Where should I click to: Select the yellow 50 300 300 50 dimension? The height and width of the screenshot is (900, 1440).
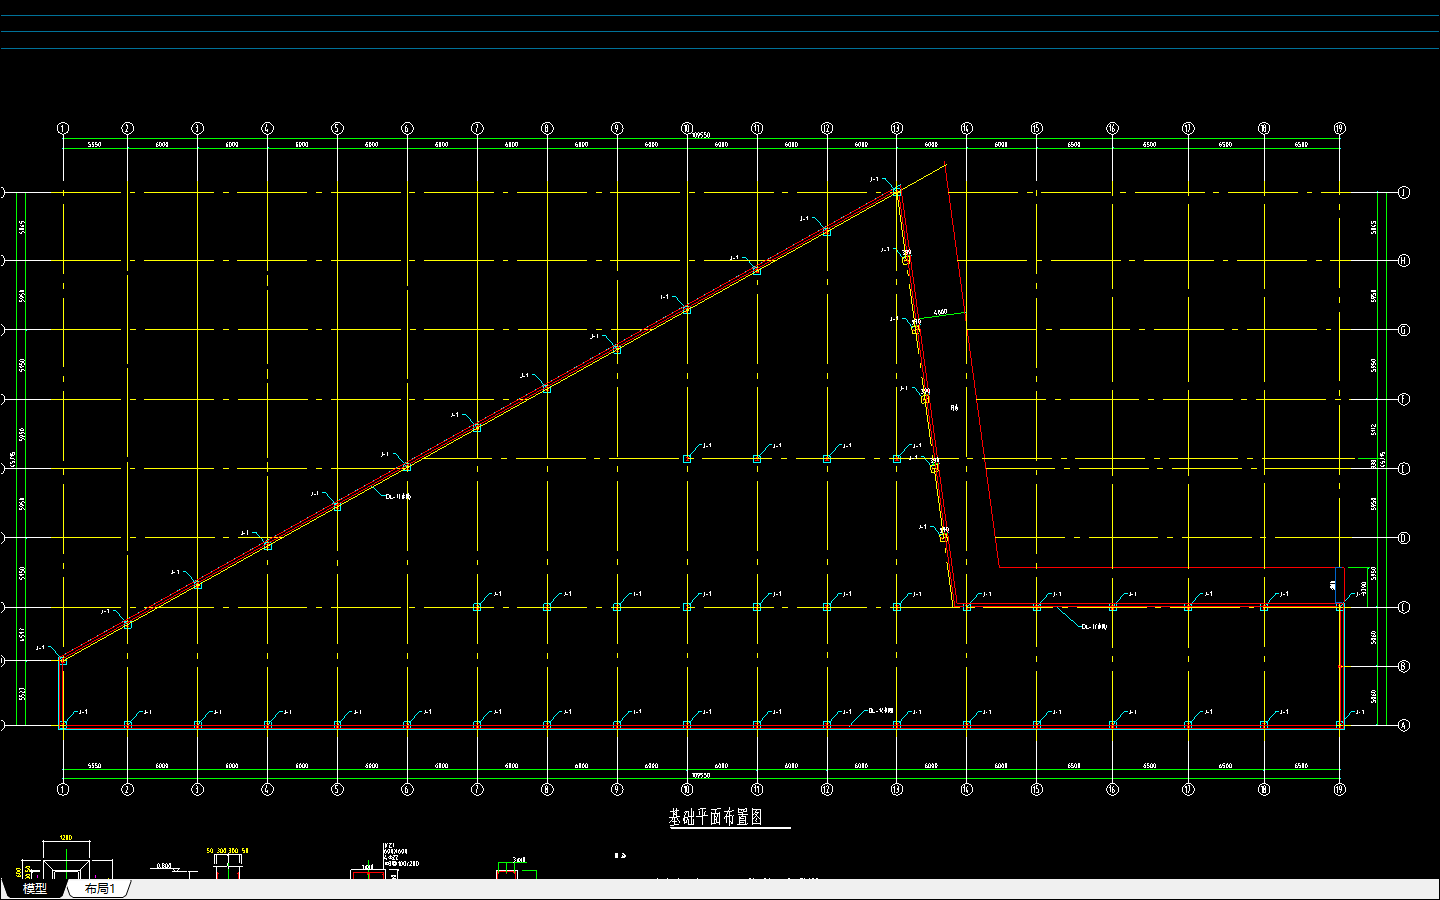tap(228, 851)
